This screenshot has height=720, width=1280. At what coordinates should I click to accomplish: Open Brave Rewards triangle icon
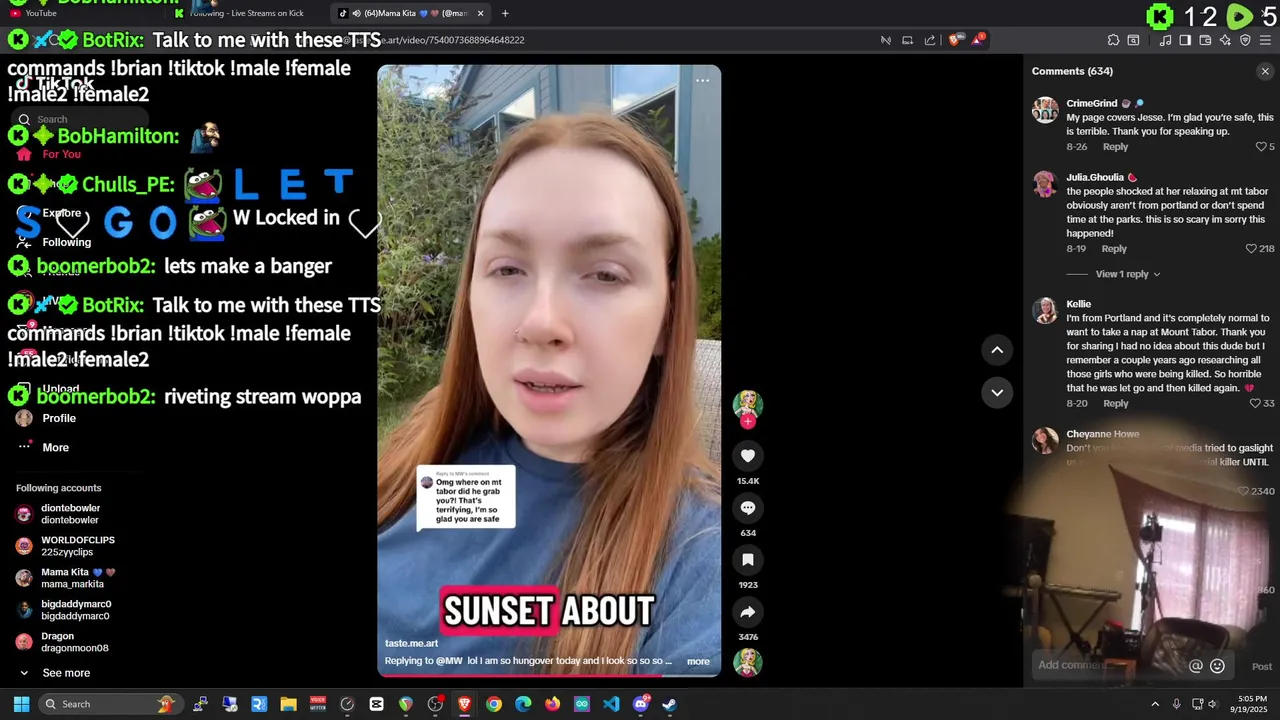pos(979,40)
